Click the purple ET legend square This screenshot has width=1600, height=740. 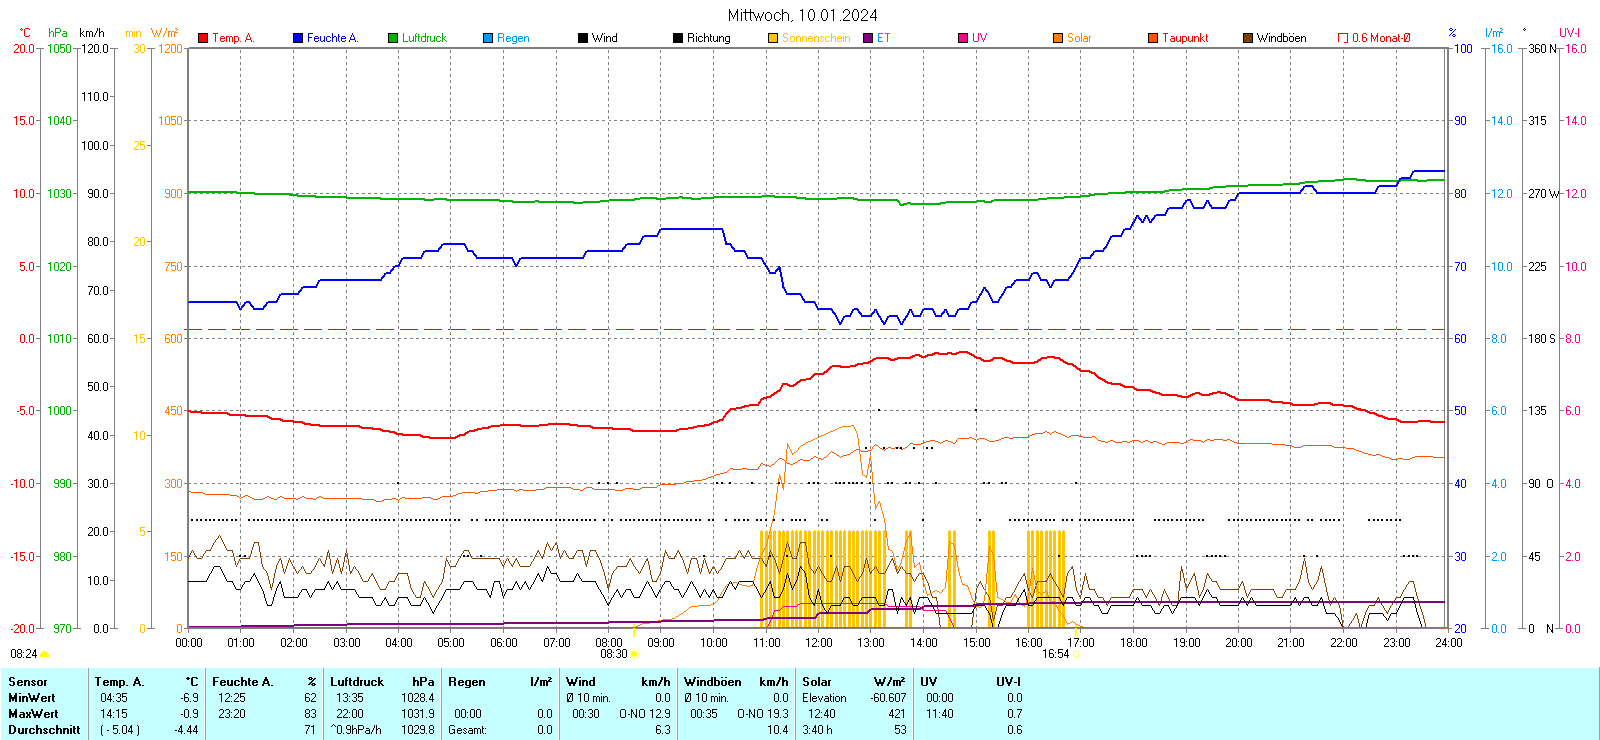(x=868, y=38)
